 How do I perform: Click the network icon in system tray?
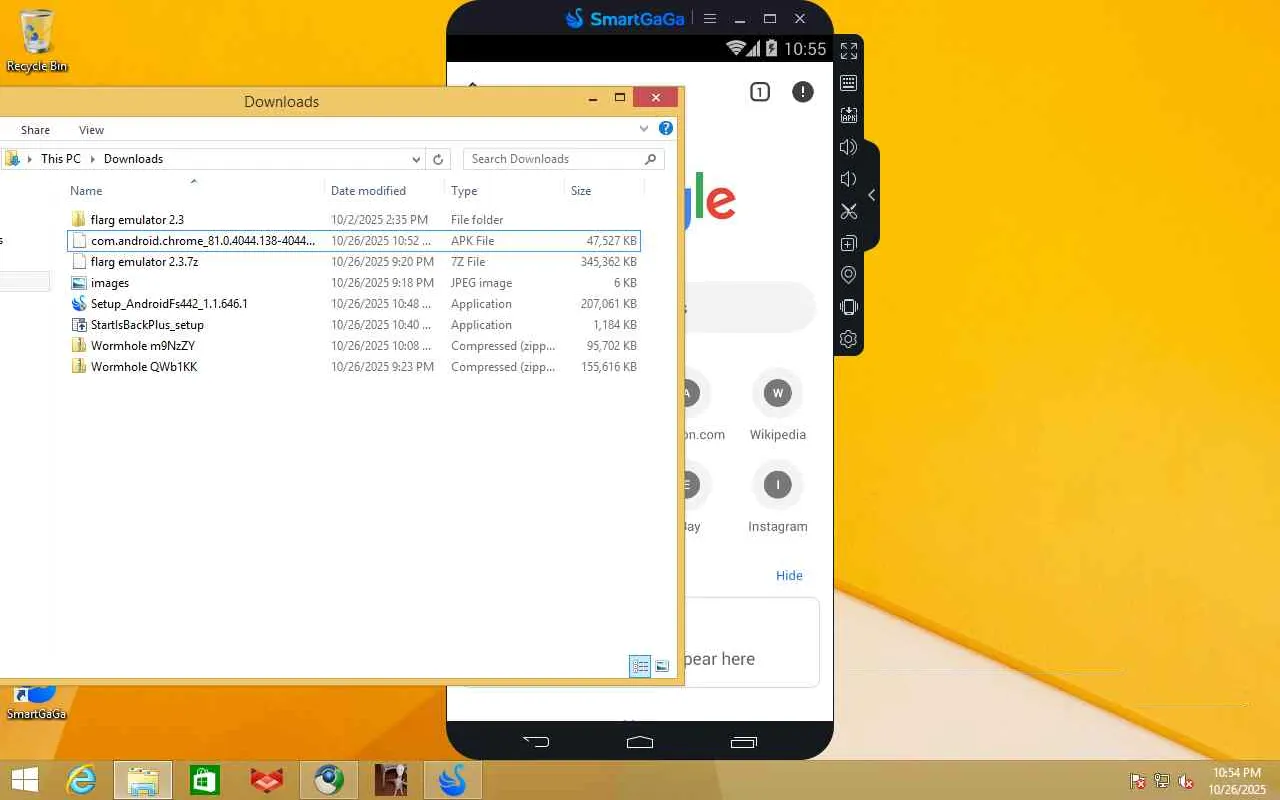[1162, 781]
